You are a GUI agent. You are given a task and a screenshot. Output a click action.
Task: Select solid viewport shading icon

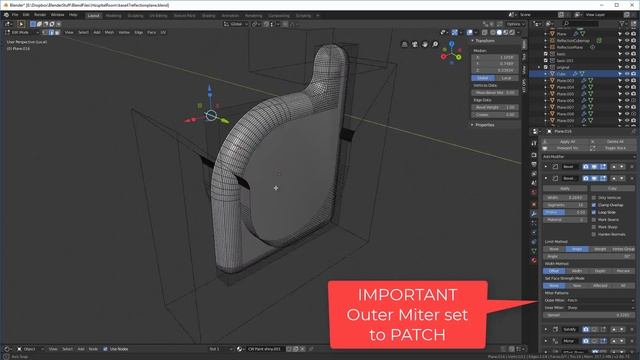499,32
